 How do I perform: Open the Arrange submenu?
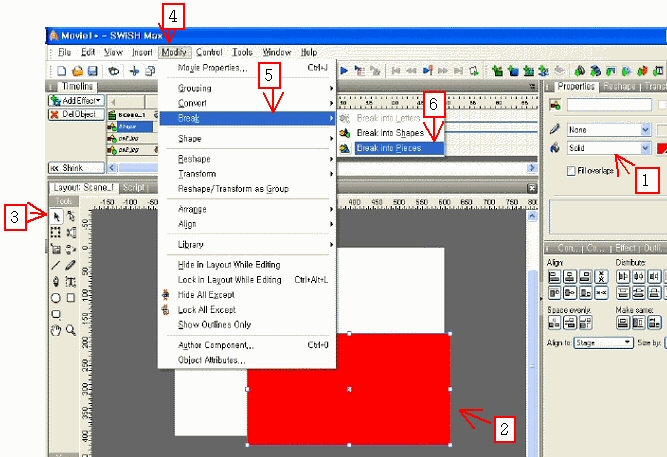click(x=248, y=209)
